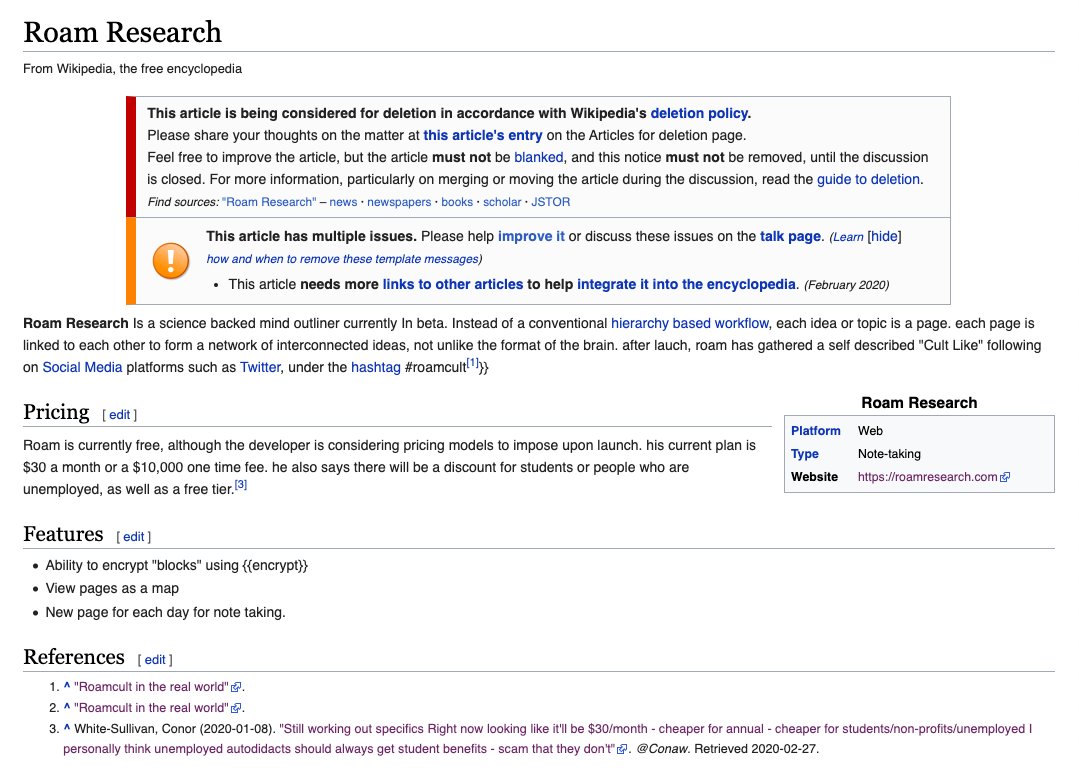Search sources in JSTOR
Image resolution: width=1079 pixels, height=773 pixels.
click(x=551, y=202)
